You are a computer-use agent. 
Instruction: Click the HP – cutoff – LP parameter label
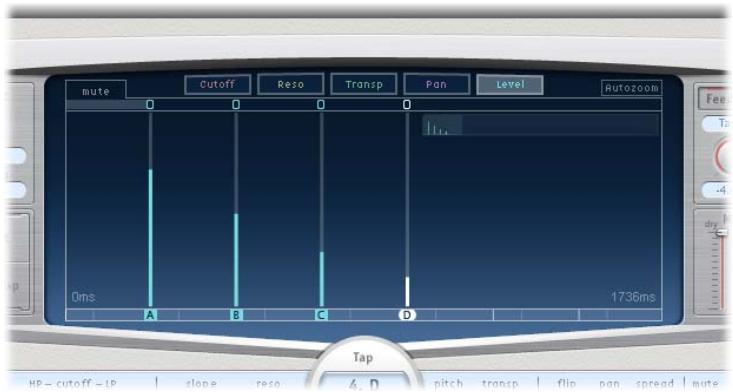click(72, 384)
